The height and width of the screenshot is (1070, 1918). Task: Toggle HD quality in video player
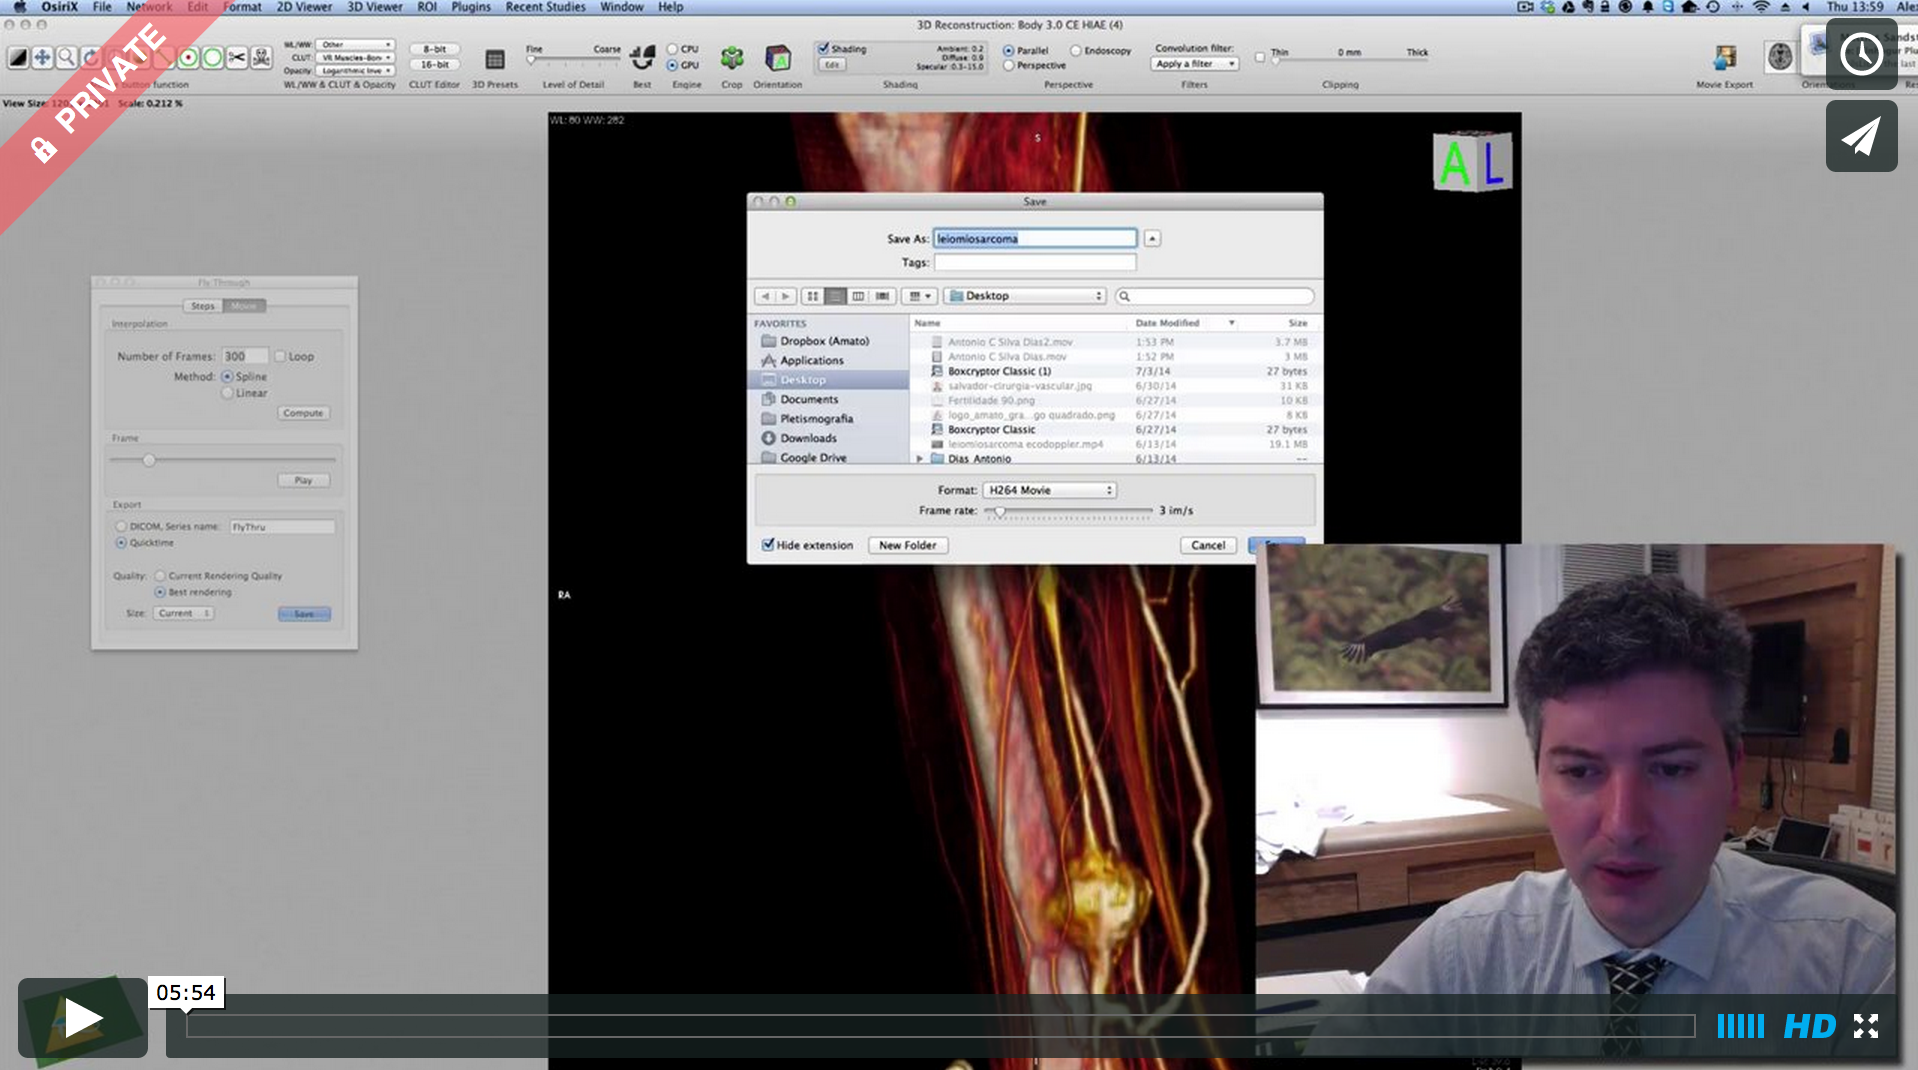[x=1809, y=1026]
